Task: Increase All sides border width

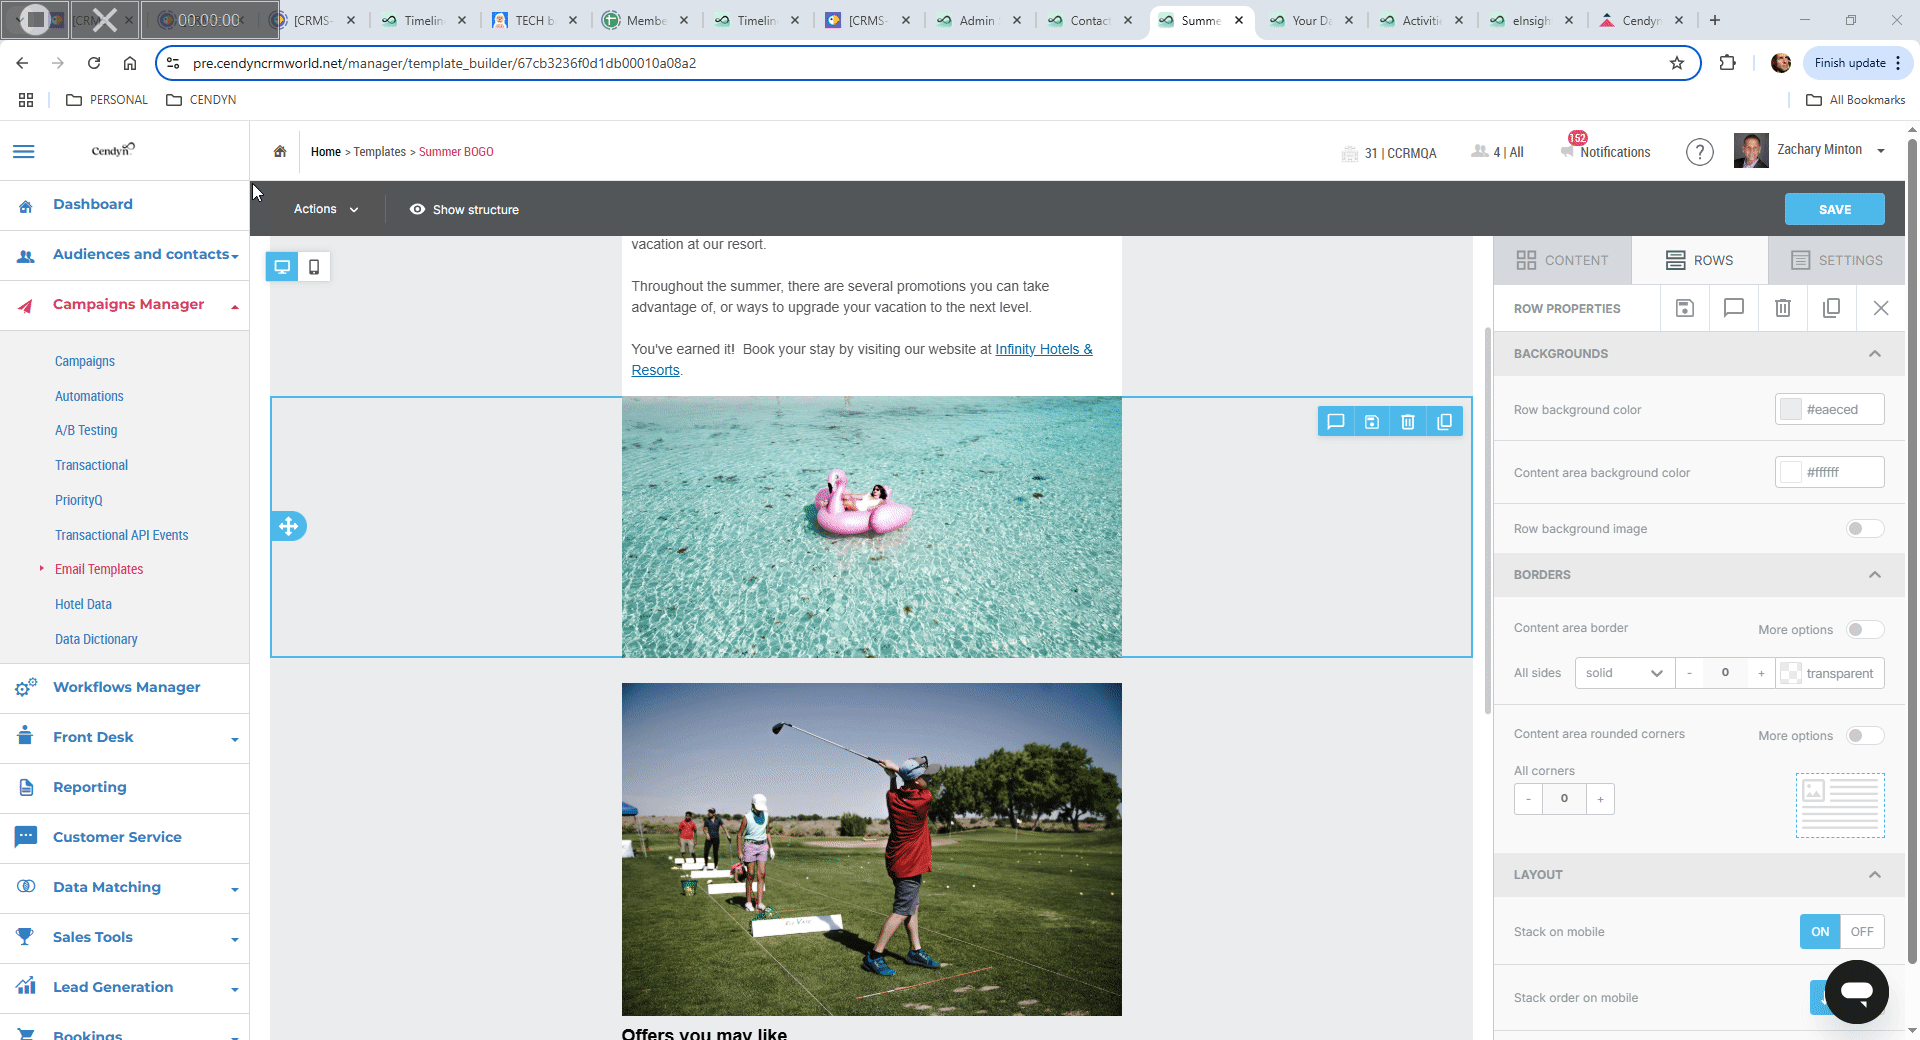Action: coord(1761,673)
